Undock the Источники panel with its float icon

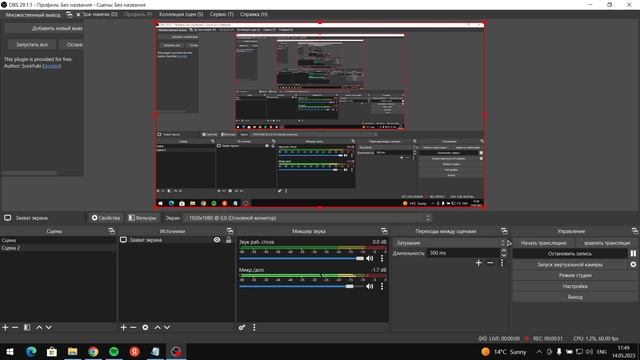[230, 231]
